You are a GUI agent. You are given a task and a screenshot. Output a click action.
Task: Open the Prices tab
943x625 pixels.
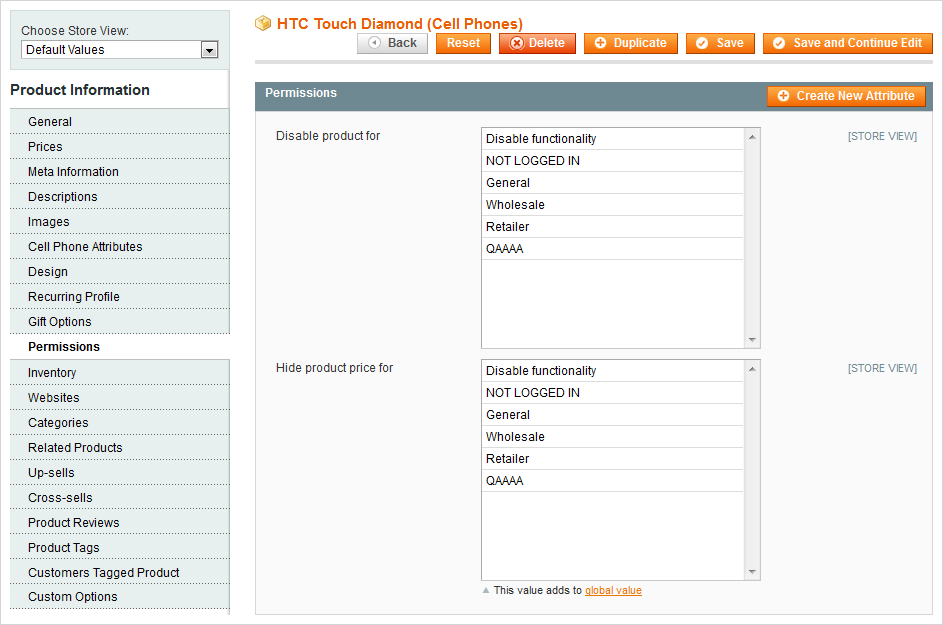coord(120,147)
